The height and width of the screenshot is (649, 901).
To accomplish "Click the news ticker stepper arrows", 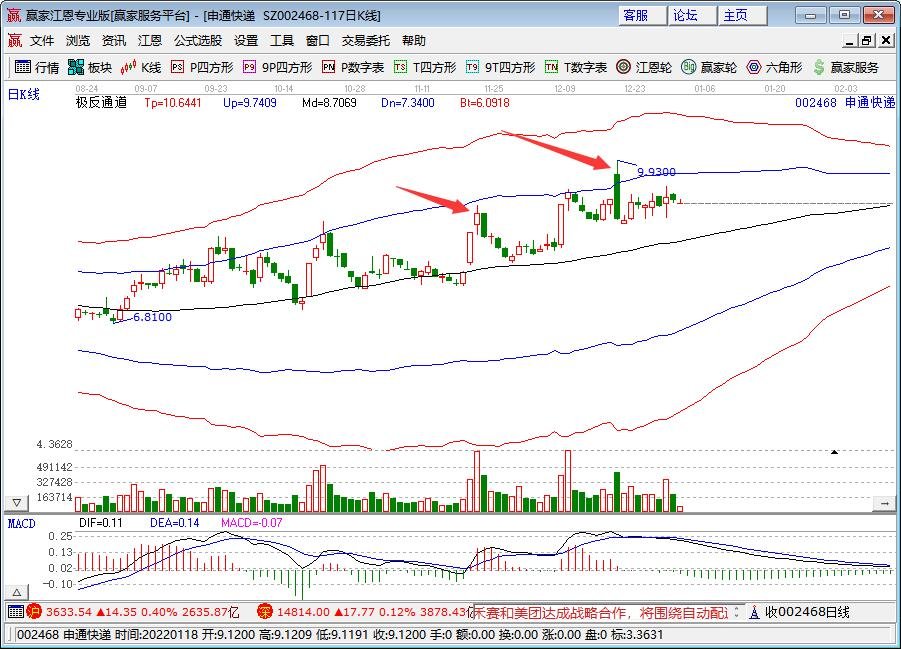I will [737, 612].
